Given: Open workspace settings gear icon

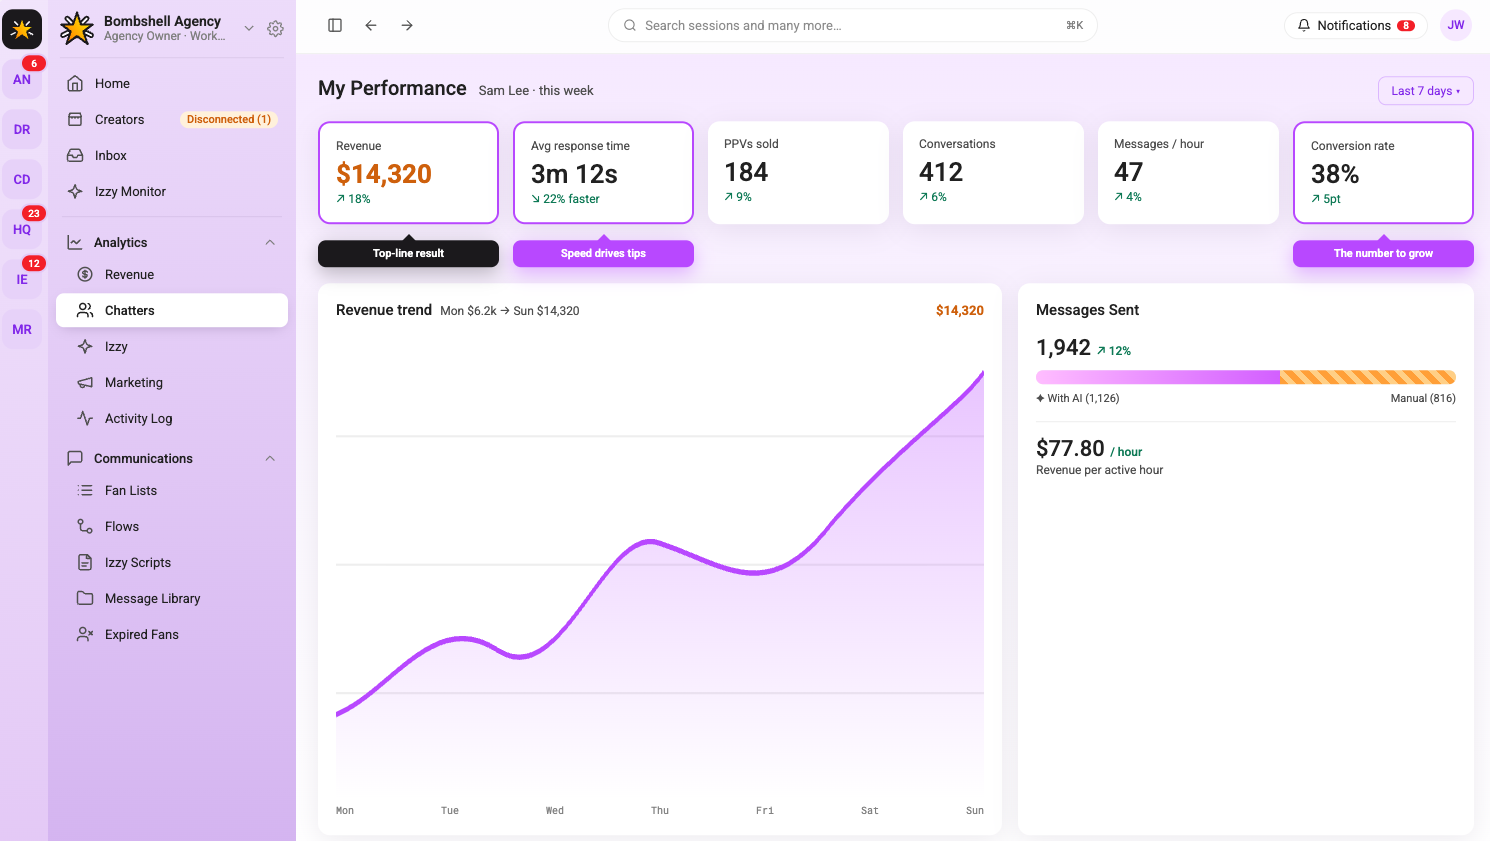Looking at the screenshot, I should (275, 29).
